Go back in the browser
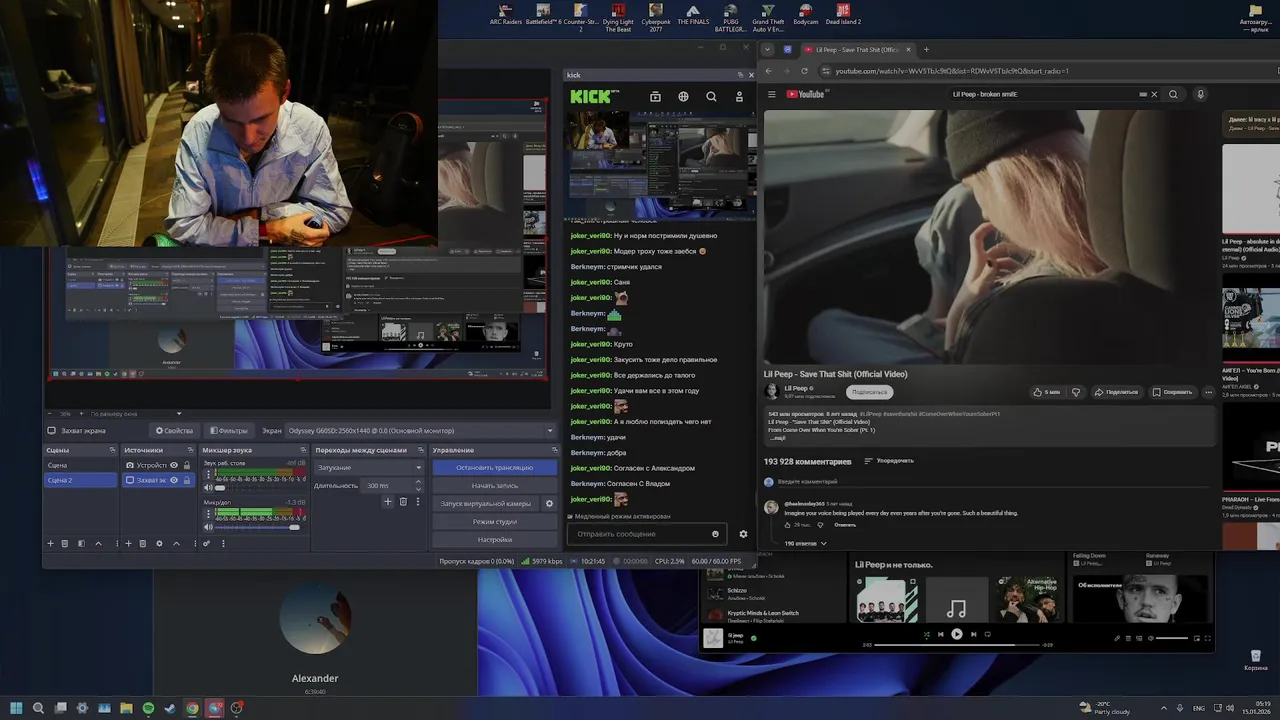 (x=768, y=71)
